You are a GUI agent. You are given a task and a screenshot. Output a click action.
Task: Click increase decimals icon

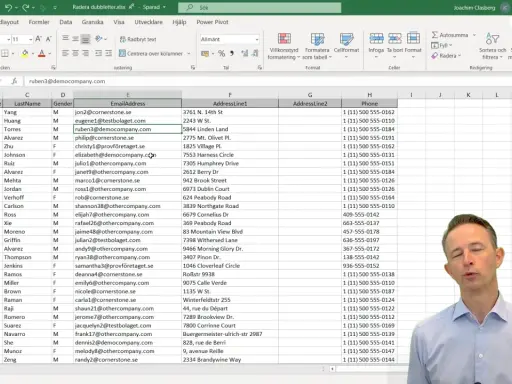[x=245, y=53]
